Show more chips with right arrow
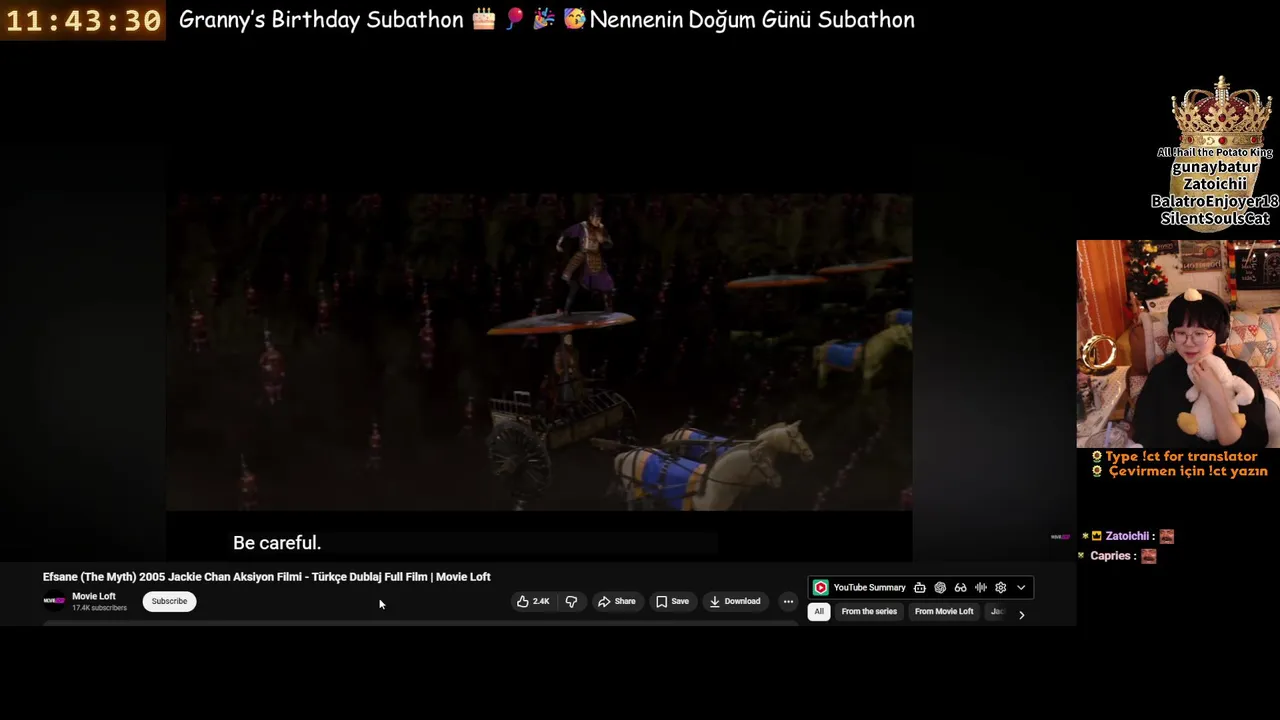Screen dimensions: 1280x720 pyautogui.click(x=1021, y=614)
